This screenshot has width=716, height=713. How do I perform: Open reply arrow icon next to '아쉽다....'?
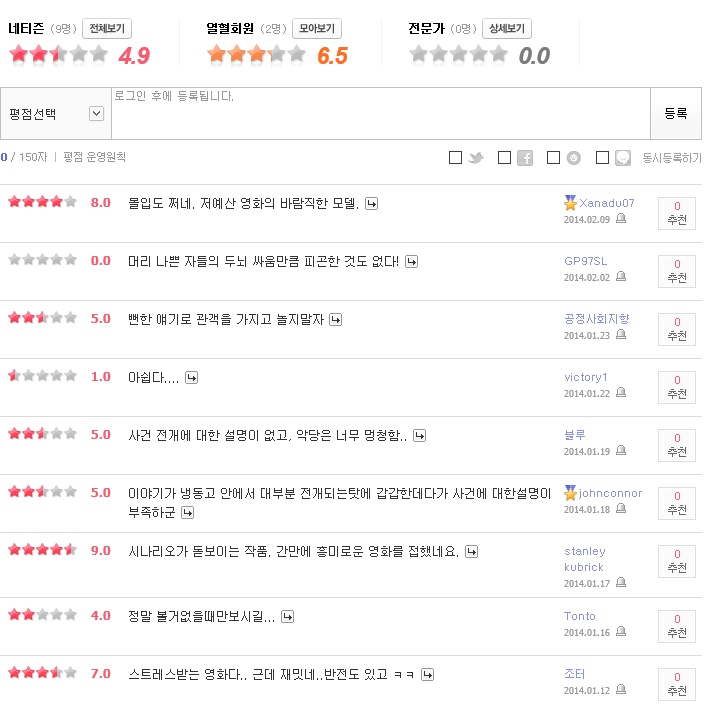click(x=192, y=377)
